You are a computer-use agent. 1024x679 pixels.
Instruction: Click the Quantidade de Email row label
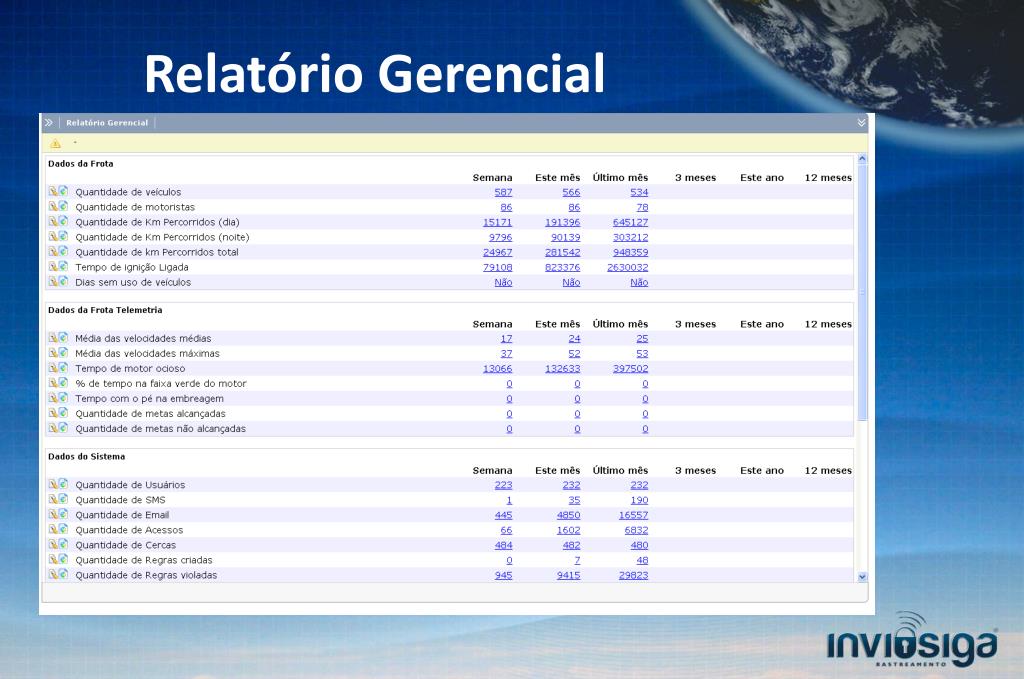(122, 514)
